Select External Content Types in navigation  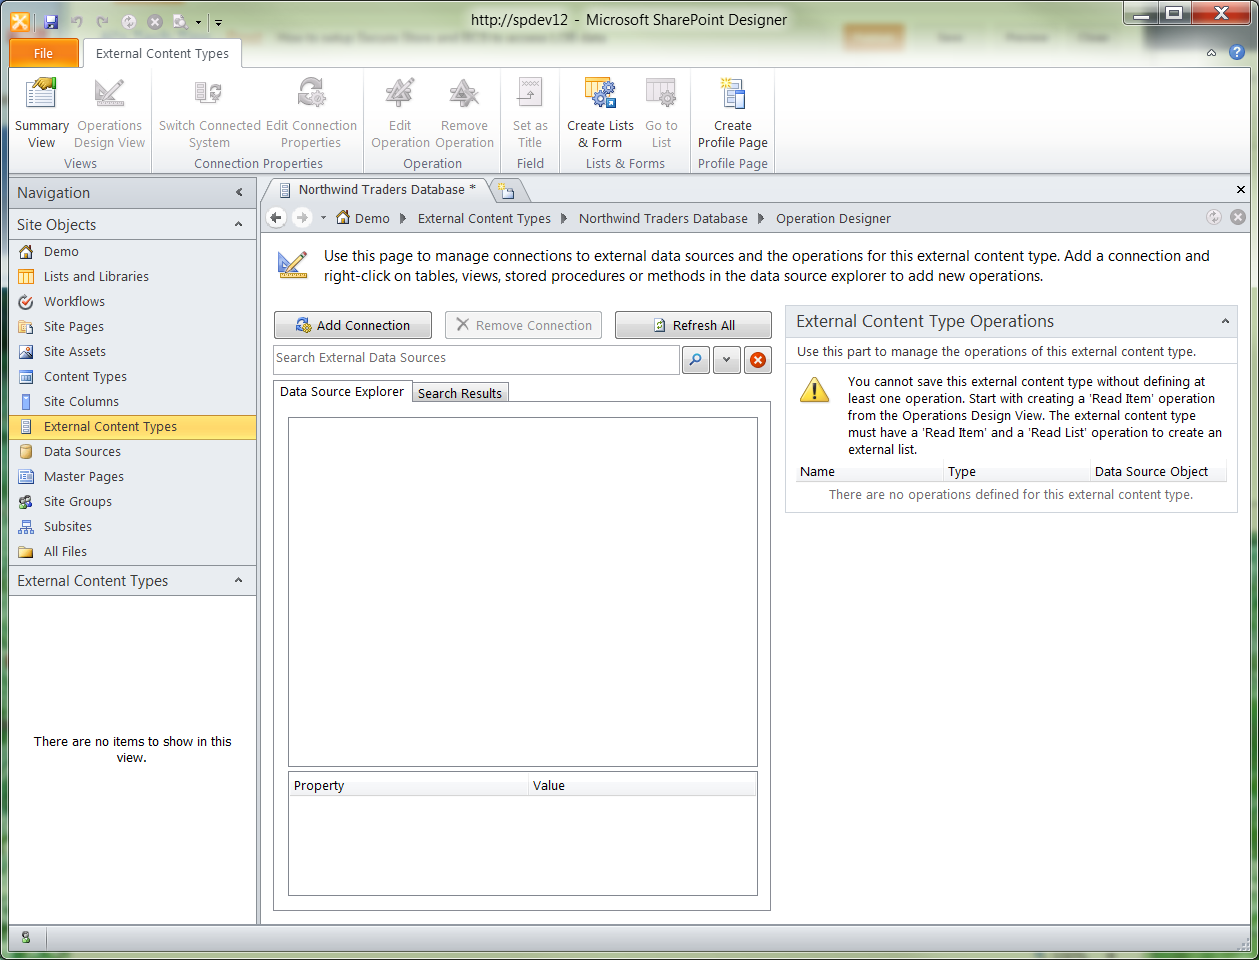[x=132, y=426]
